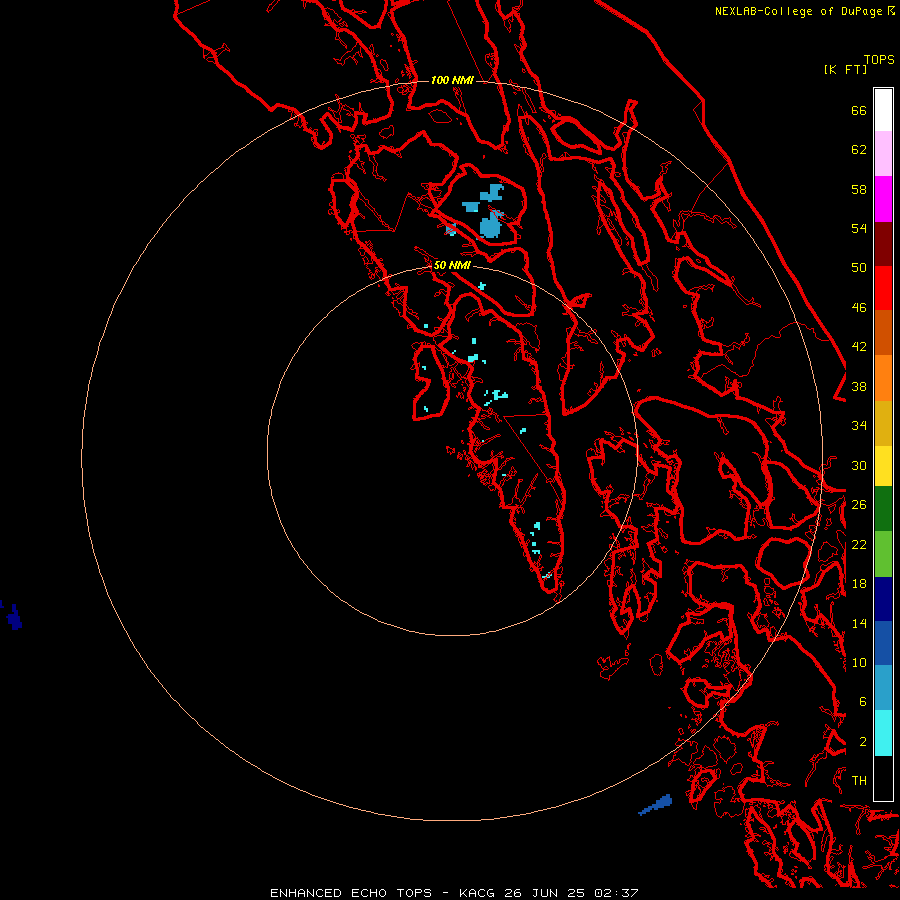Click the '34' legend value label
The image size is (900, 900).
(x=859, y=426)
